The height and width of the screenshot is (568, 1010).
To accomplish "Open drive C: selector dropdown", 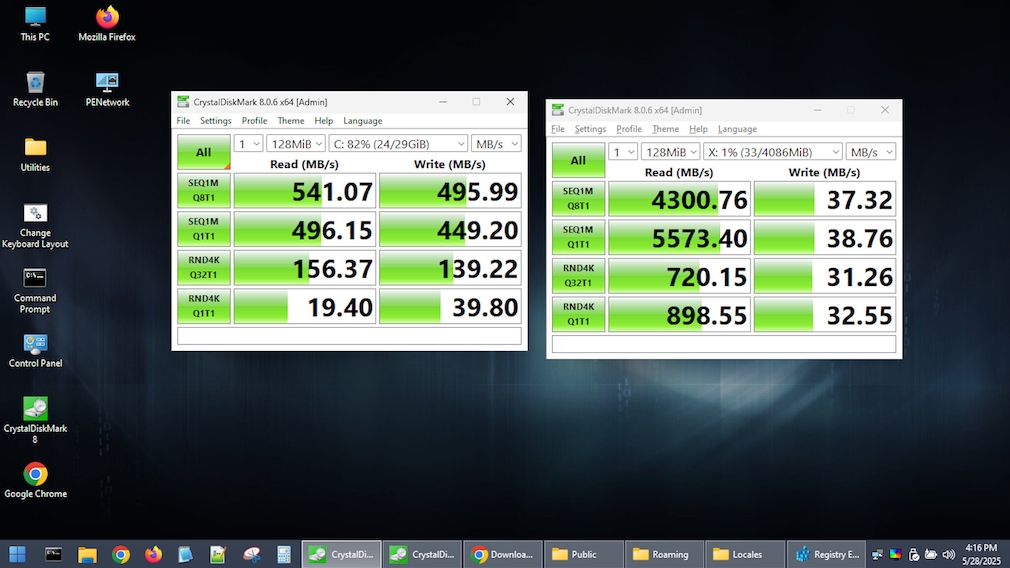I will click(x=398, y=144).
